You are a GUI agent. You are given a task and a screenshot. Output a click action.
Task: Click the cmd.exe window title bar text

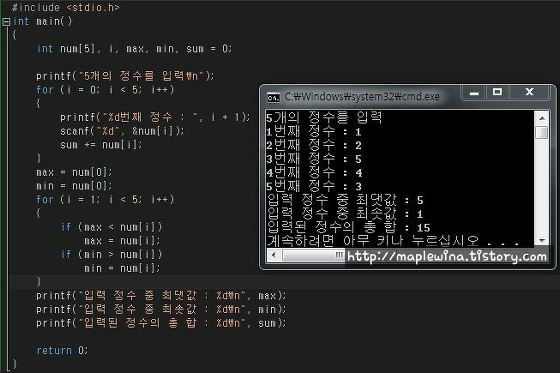tap(362, 97)
